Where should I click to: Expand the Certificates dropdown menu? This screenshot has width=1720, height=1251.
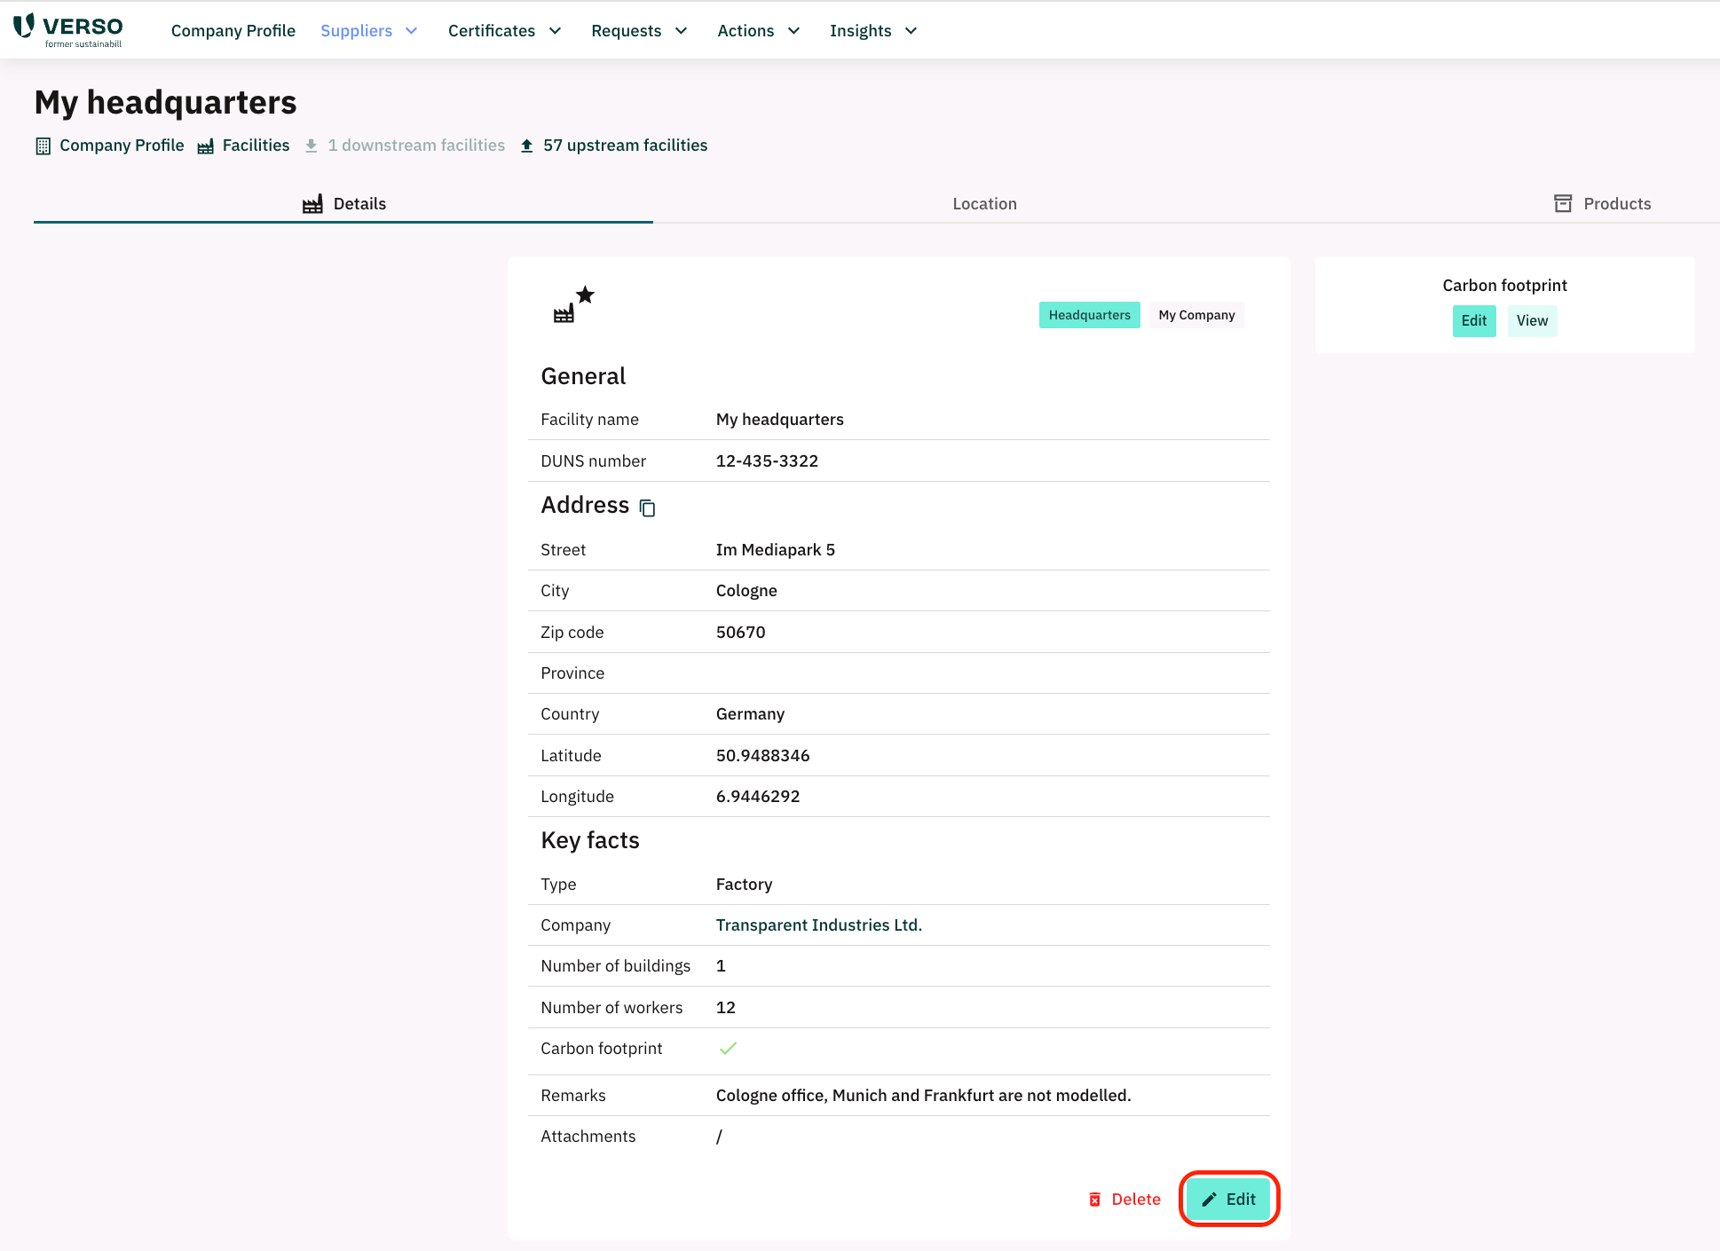point(504,31)
